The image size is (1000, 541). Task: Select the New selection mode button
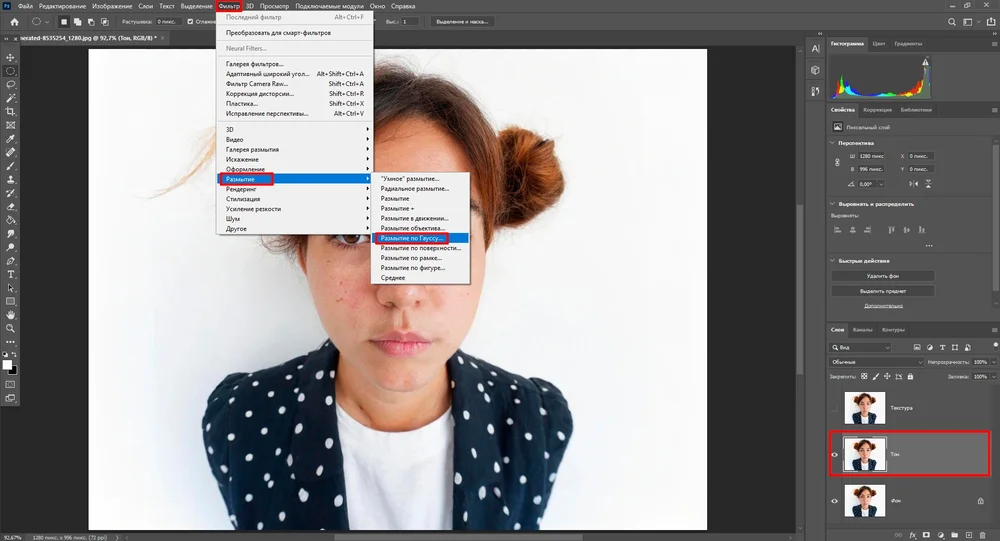point(64,22)
